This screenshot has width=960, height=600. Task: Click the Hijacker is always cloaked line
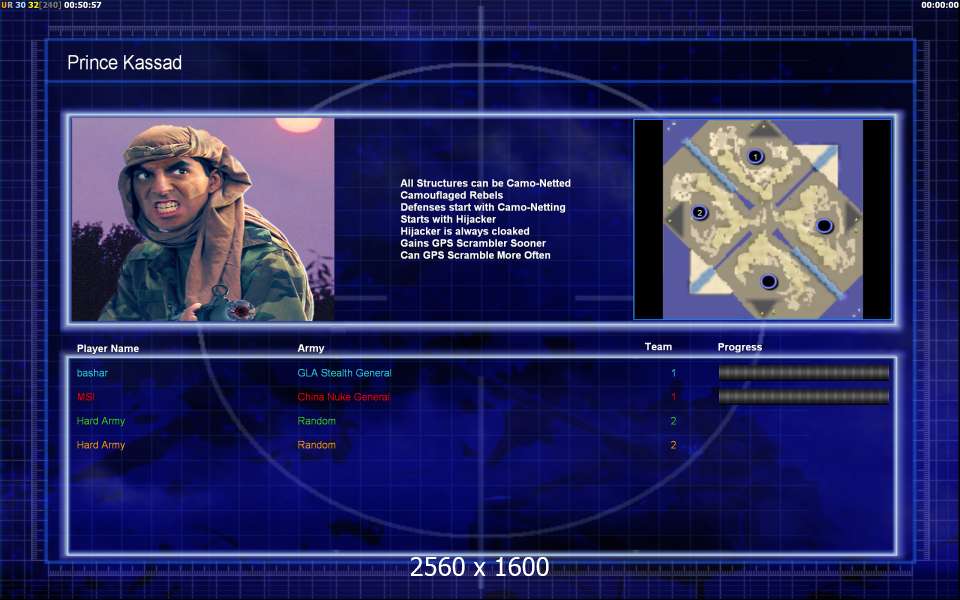(x=465, y=231)
